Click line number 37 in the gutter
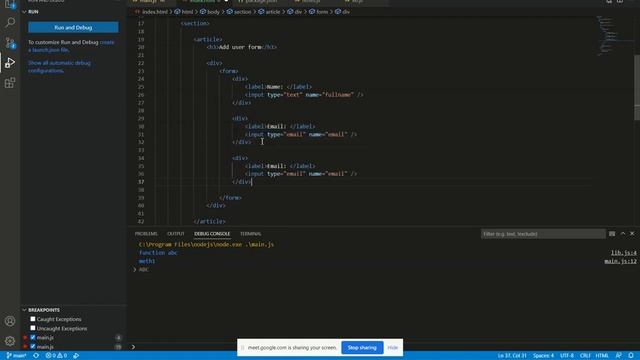Image resolution: width=640 pixels, height=360 pixels. pos(141,182)
